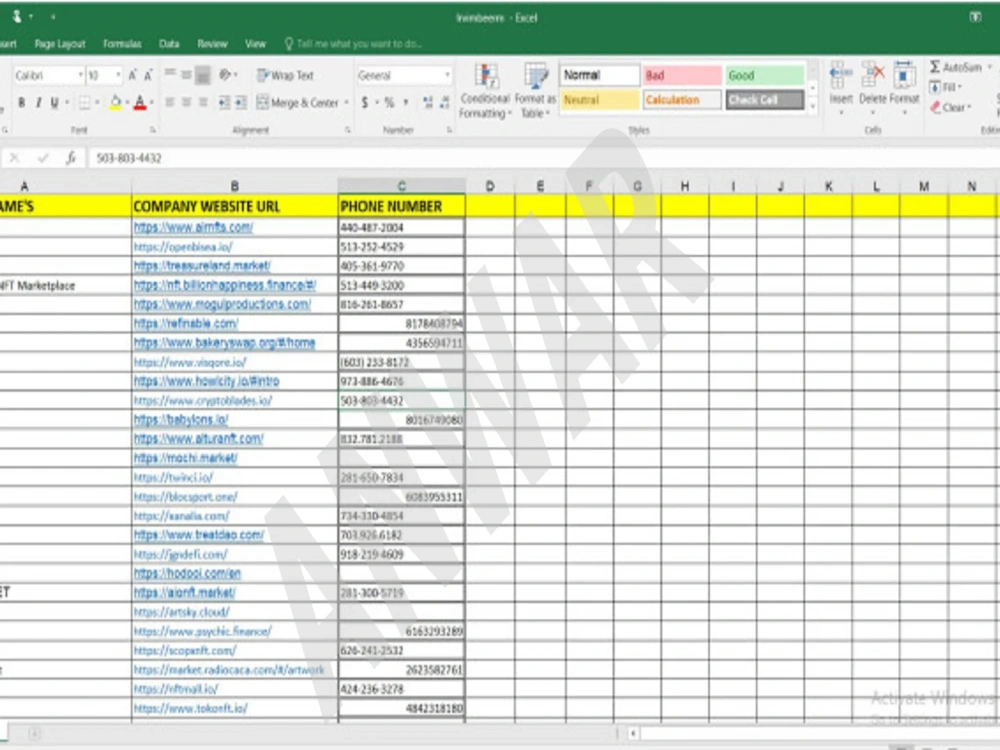The height and width of the screenshot is (750, 1000).
Task: Click the Tell me what you want search box
Action: click(x=353, y=44)
